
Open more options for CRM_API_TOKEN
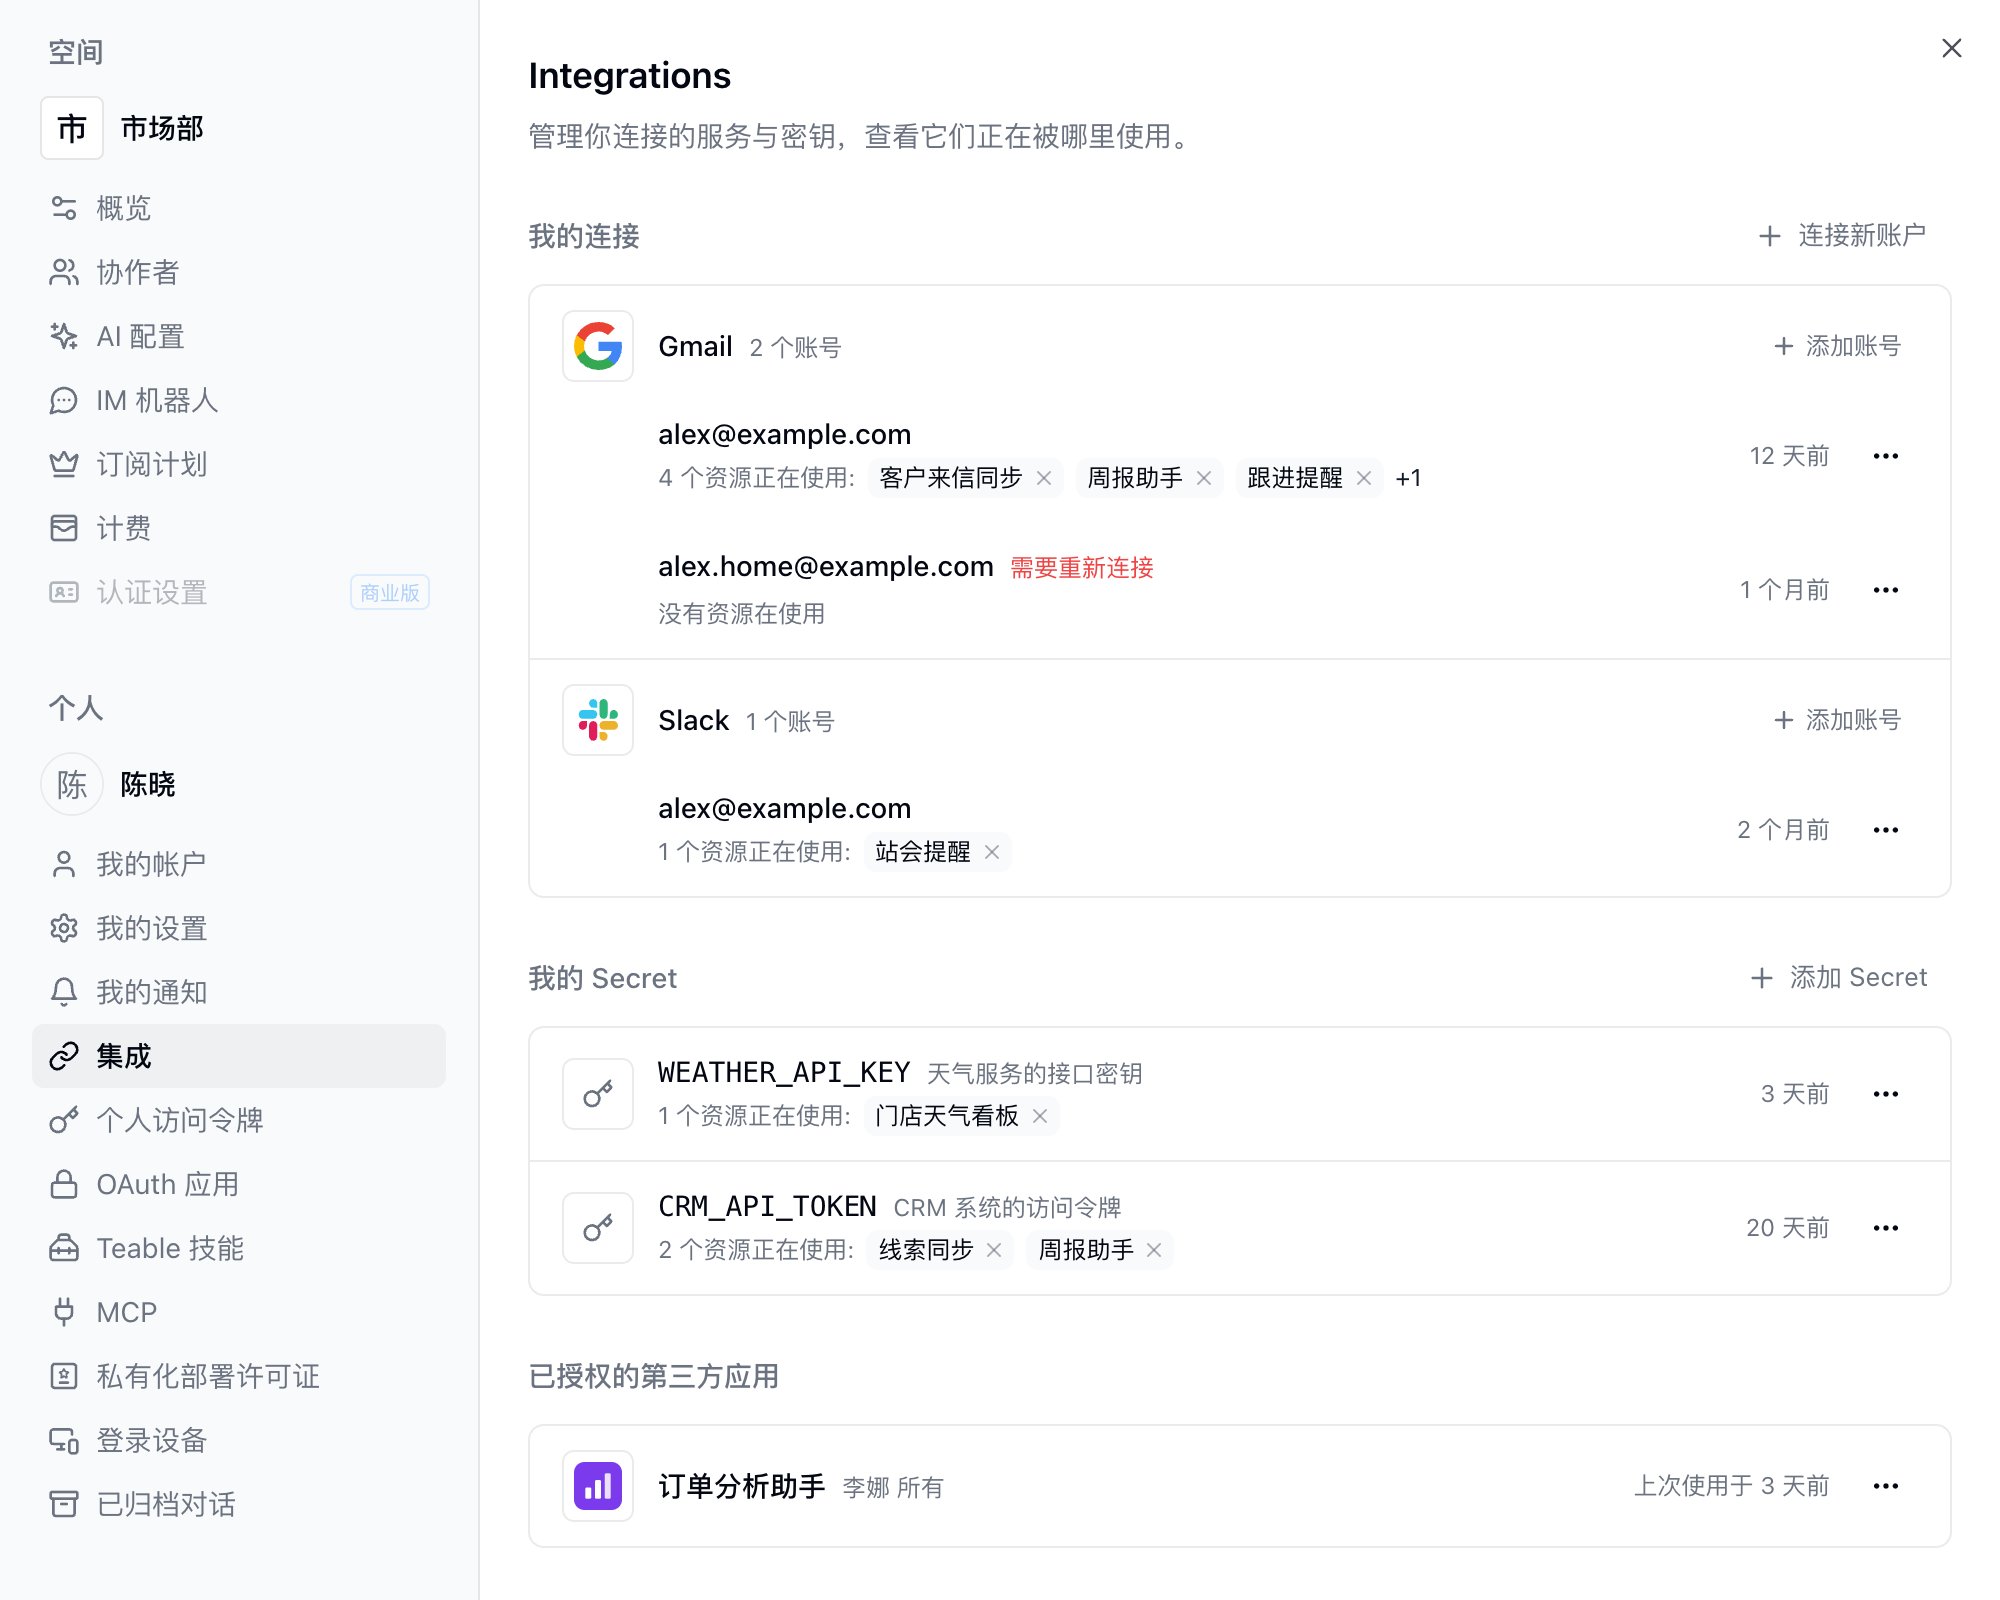tap(1886, 1228)
